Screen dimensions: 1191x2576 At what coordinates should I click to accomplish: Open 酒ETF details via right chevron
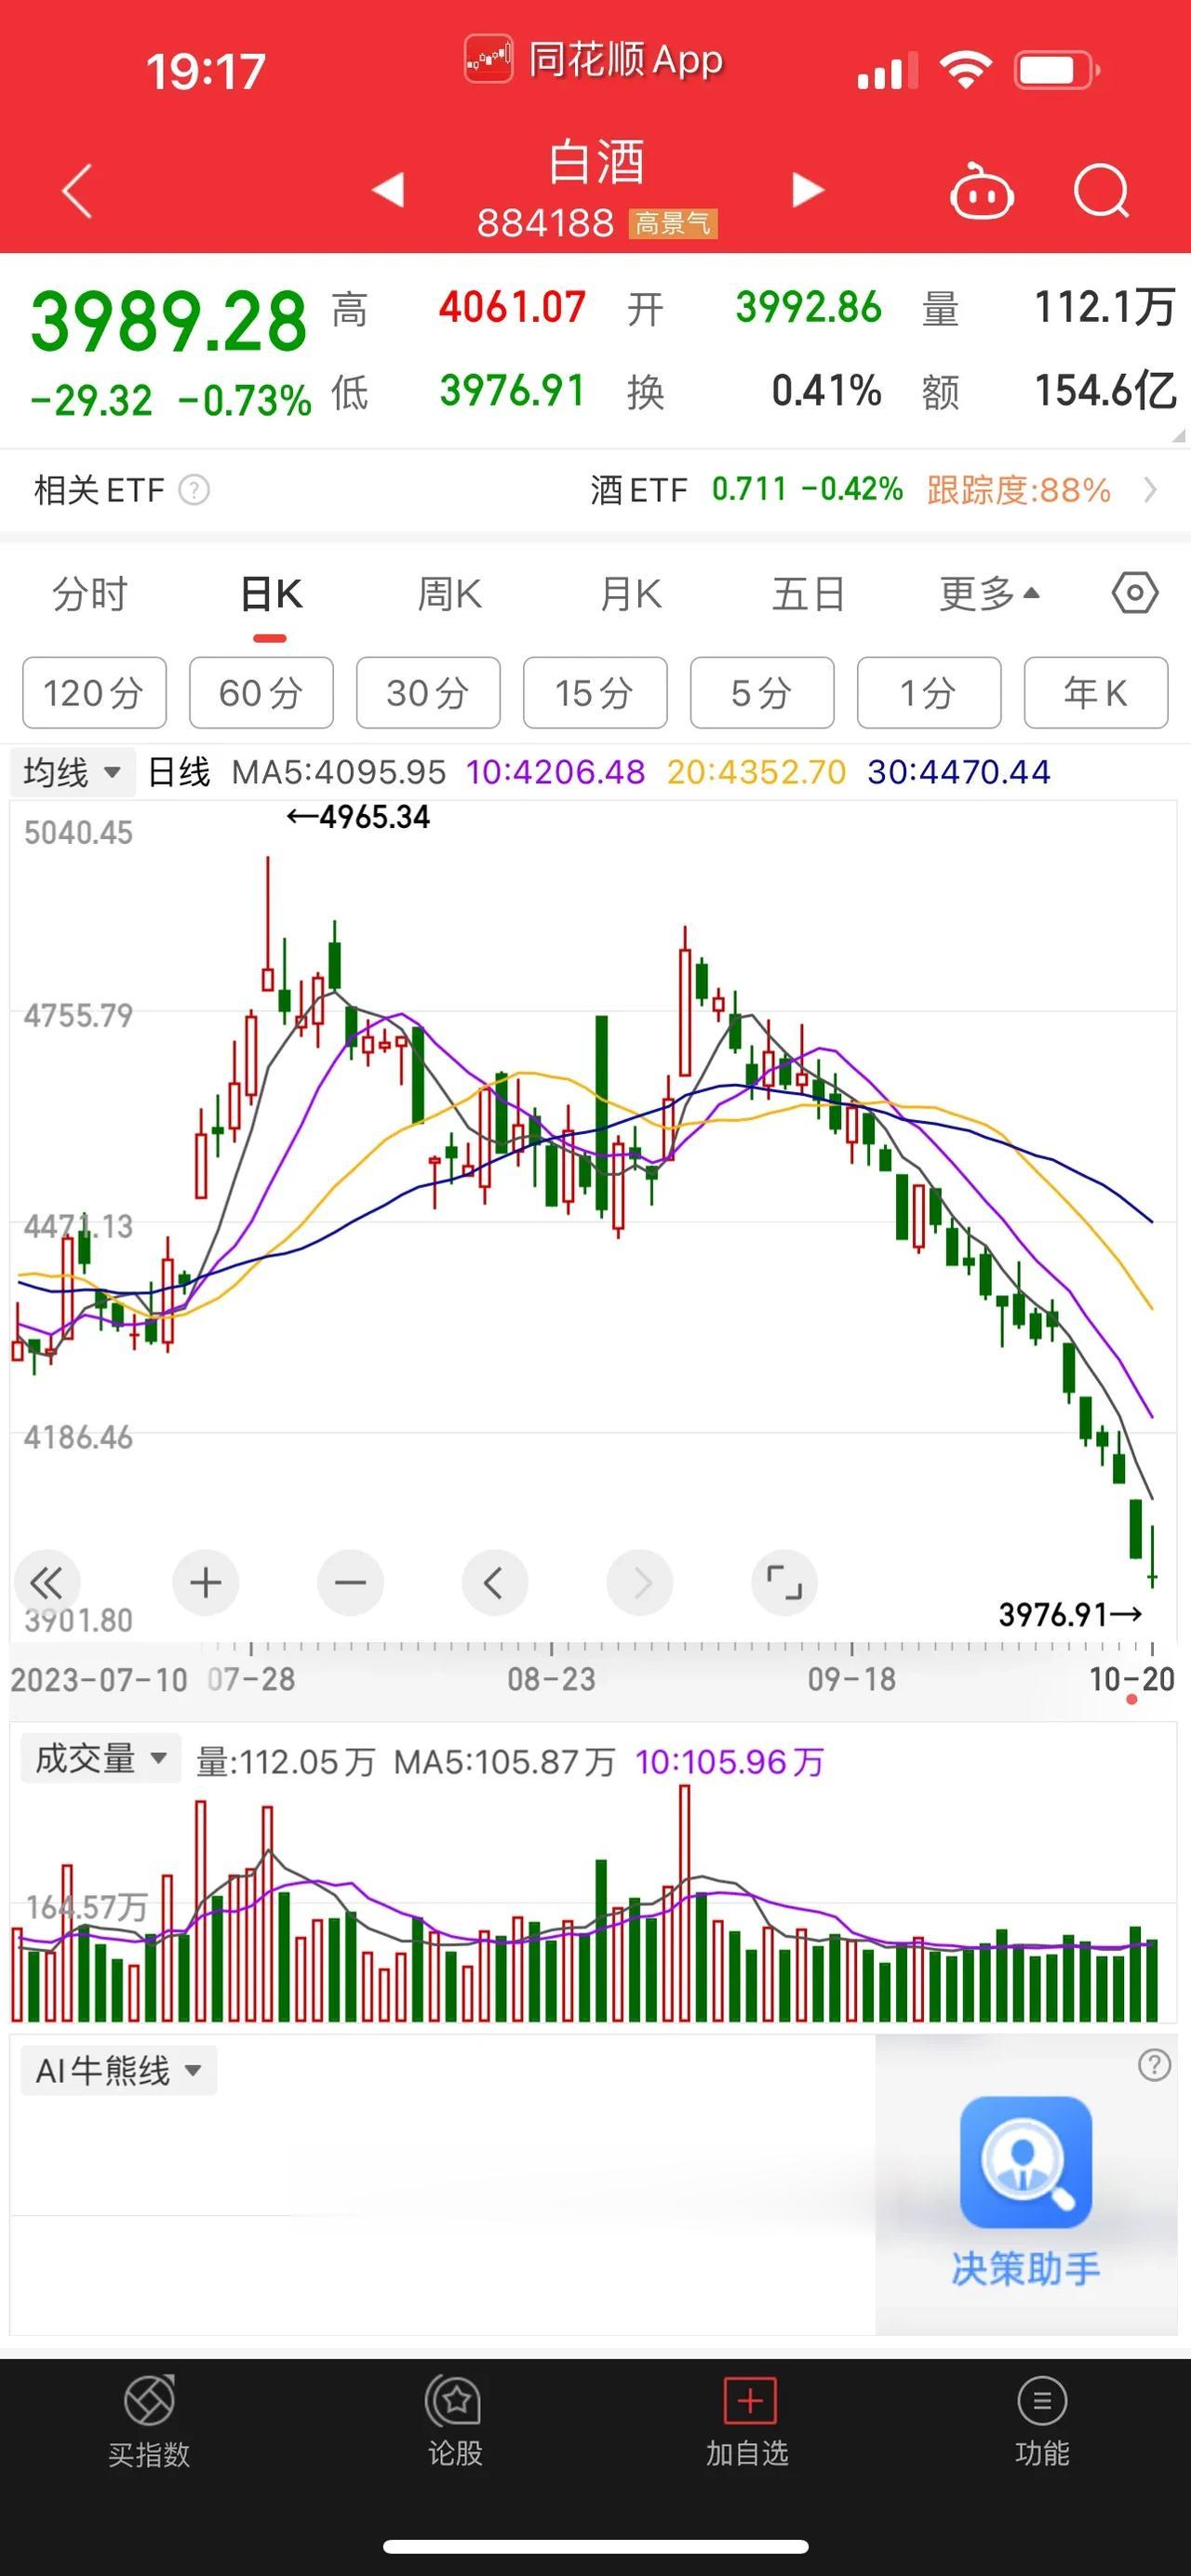[x=1150, y=490]
